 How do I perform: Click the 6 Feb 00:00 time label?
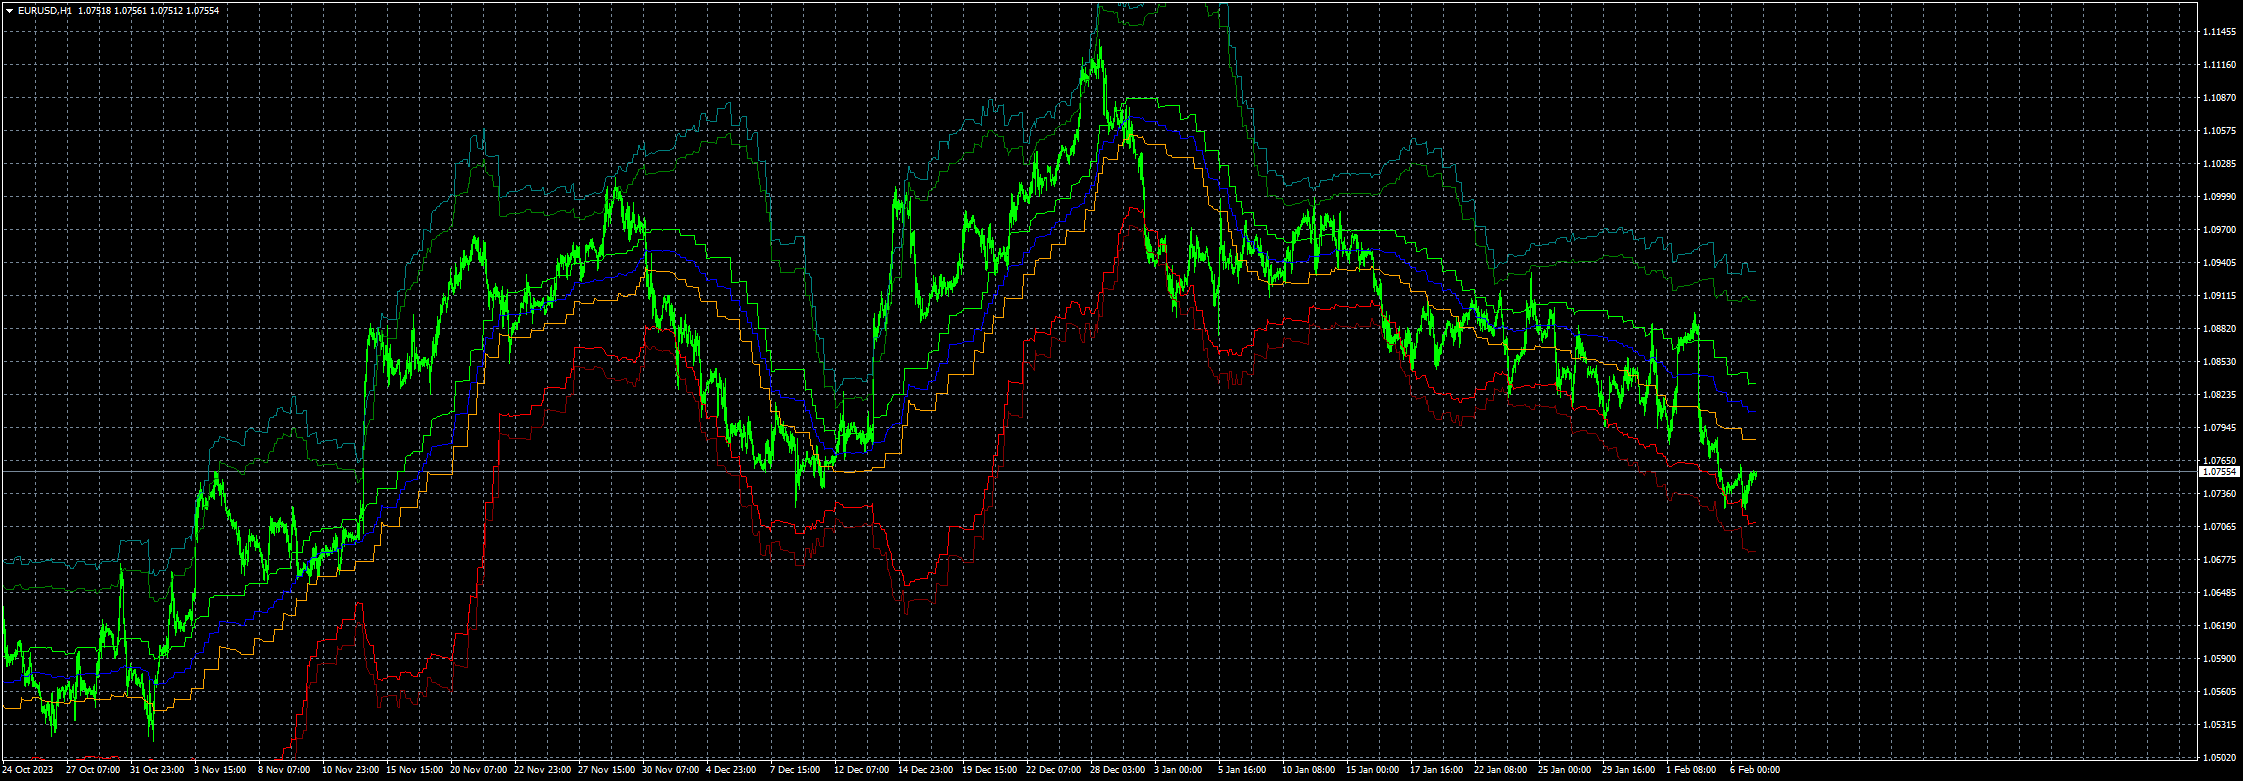(x=1755, y=771)
